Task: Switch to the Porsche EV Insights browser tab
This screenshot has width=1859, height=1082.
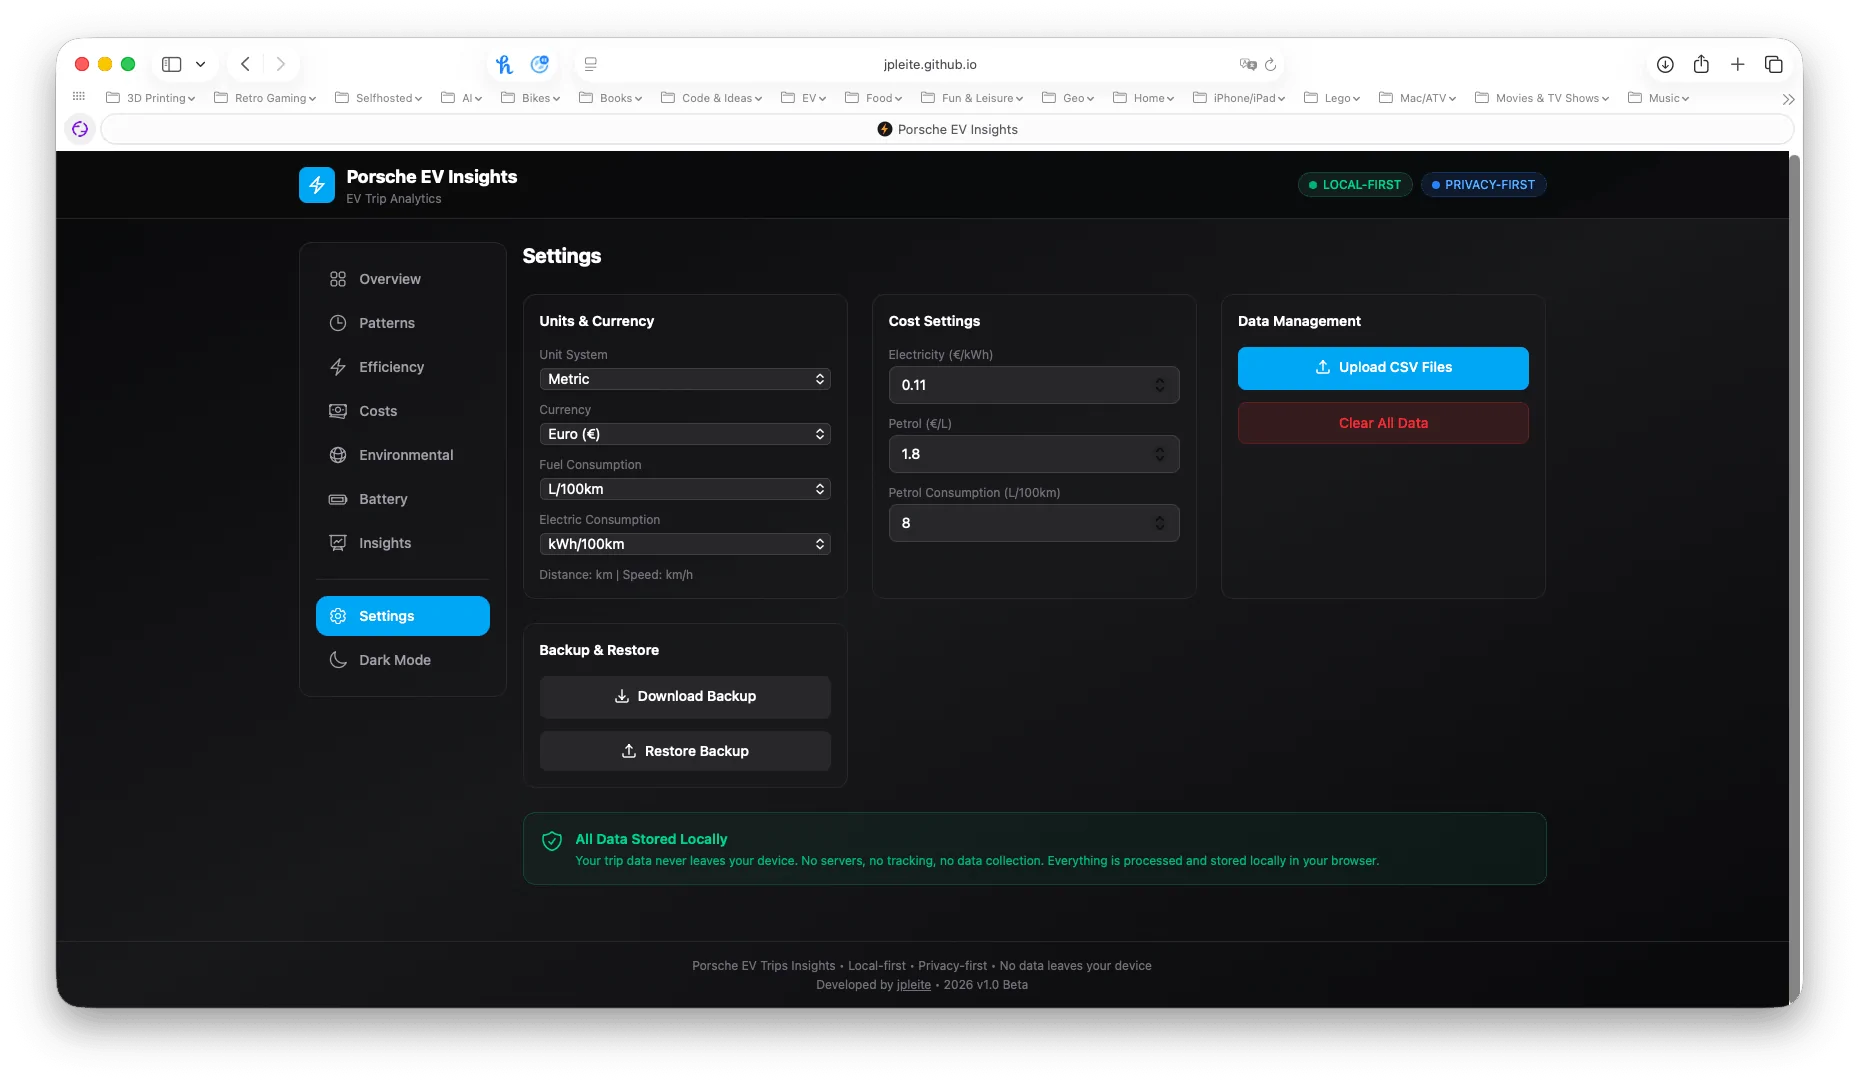Action: [x=947, y=129]
